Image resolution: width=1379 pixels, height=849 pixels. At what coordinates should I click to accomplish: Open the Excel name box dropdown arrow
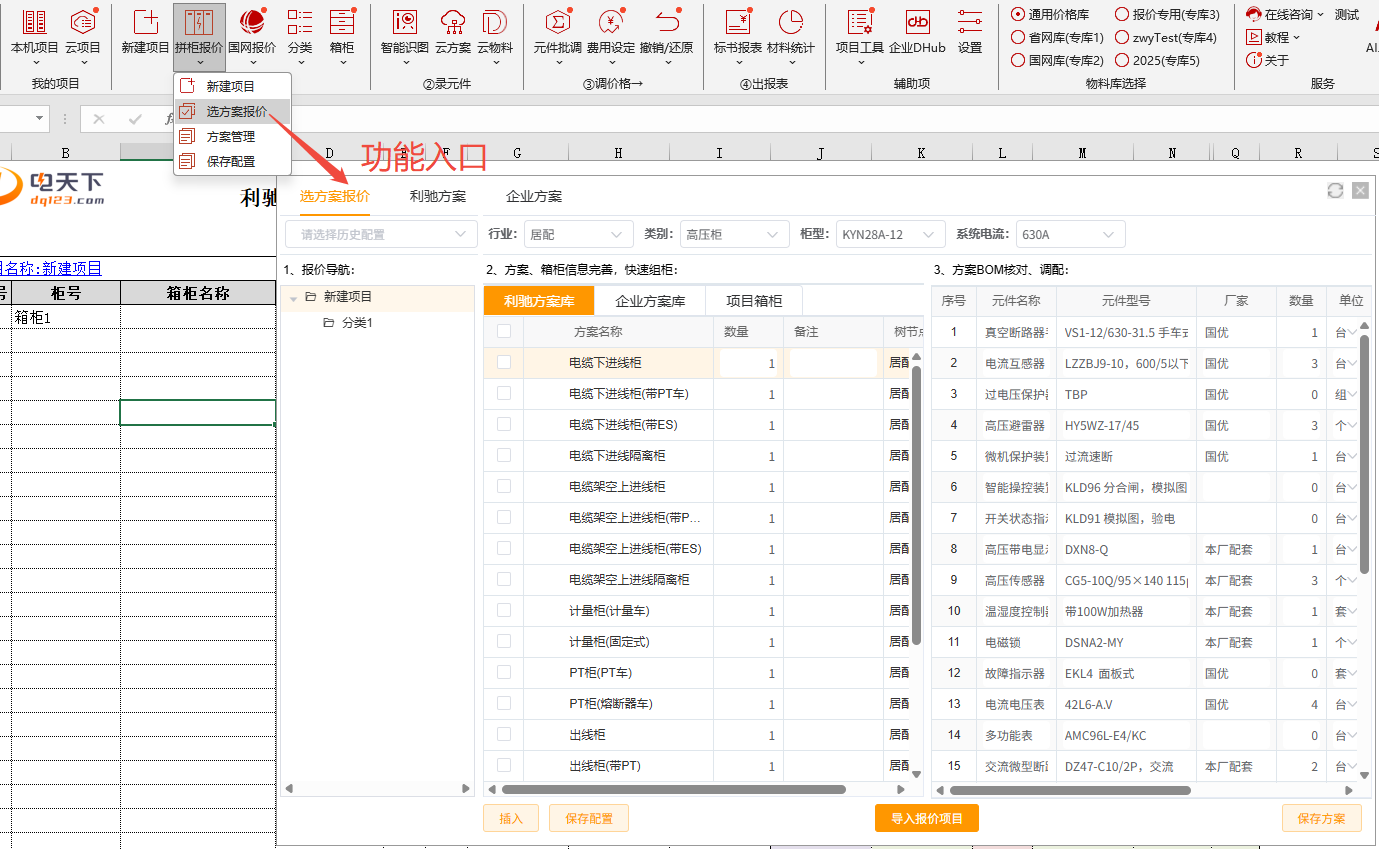pos(40,119)
